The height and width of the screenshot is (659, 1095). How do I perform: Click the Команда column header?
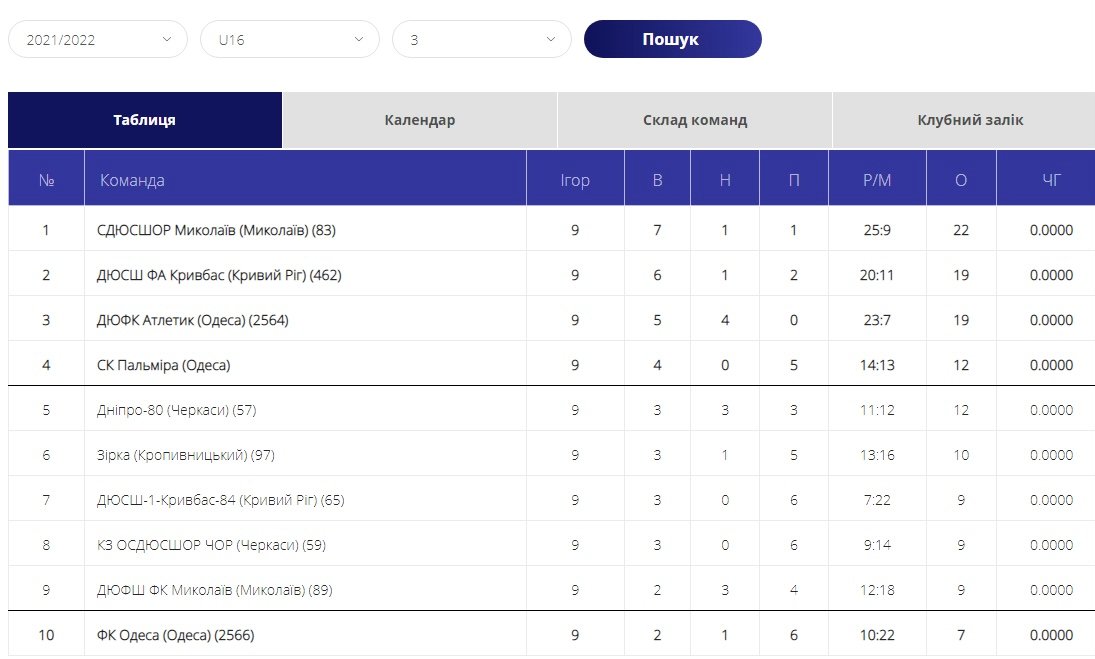click(x=132, y=180)
